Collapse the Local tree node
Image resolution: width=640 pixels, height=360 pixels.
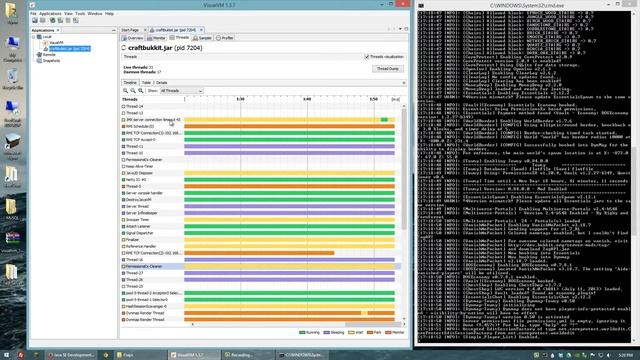tap(34, 37)
